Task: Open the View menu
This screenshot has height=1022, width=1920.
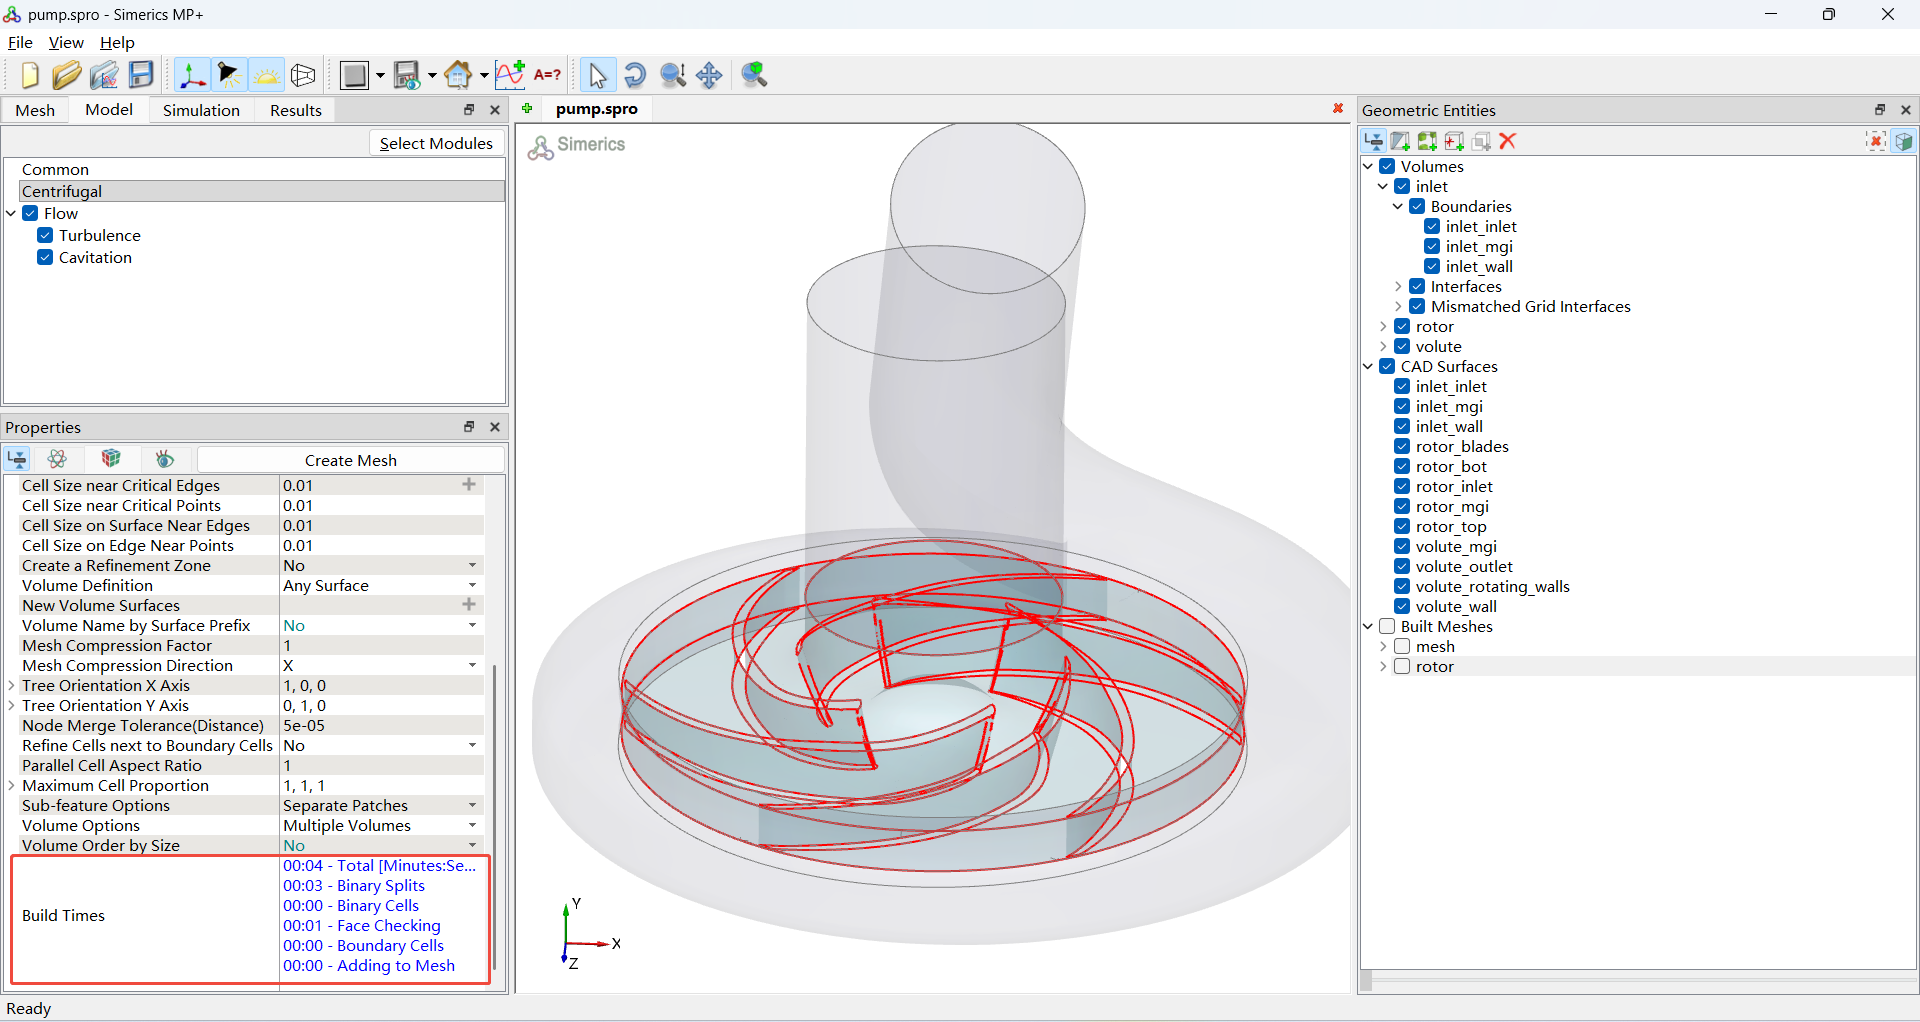Action: [x=66, y=42]
